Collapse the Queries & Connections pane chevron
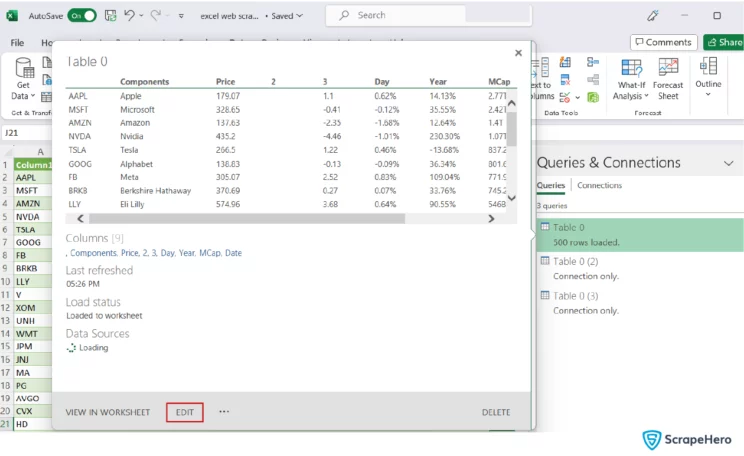This screenshot has height=456, width=744. [x=728, y=163]
